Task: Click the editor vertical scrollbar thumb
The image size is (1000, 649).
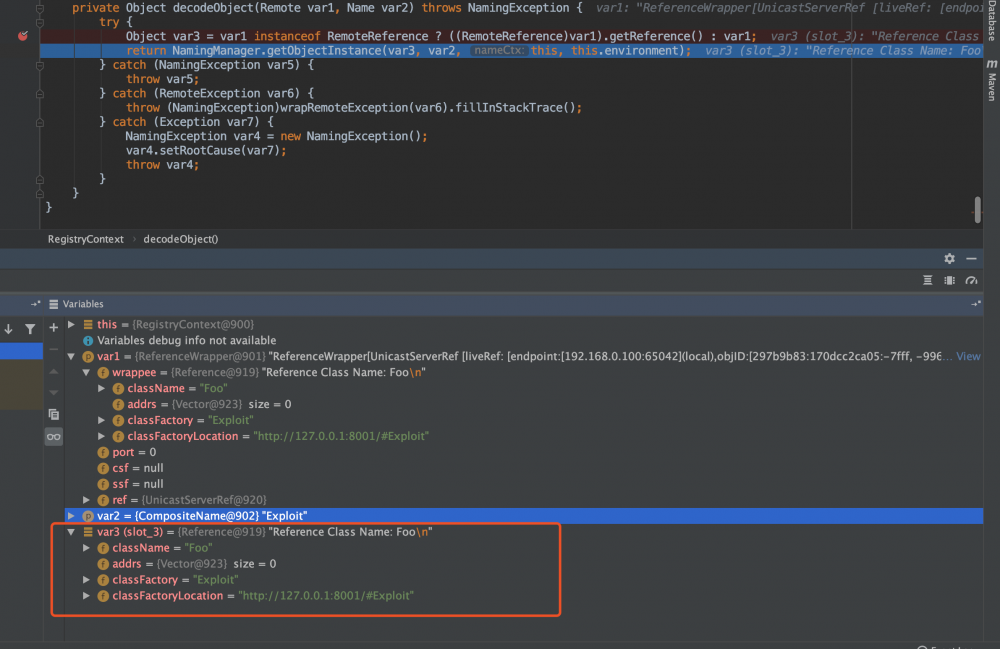Action: tap(977, 210)
